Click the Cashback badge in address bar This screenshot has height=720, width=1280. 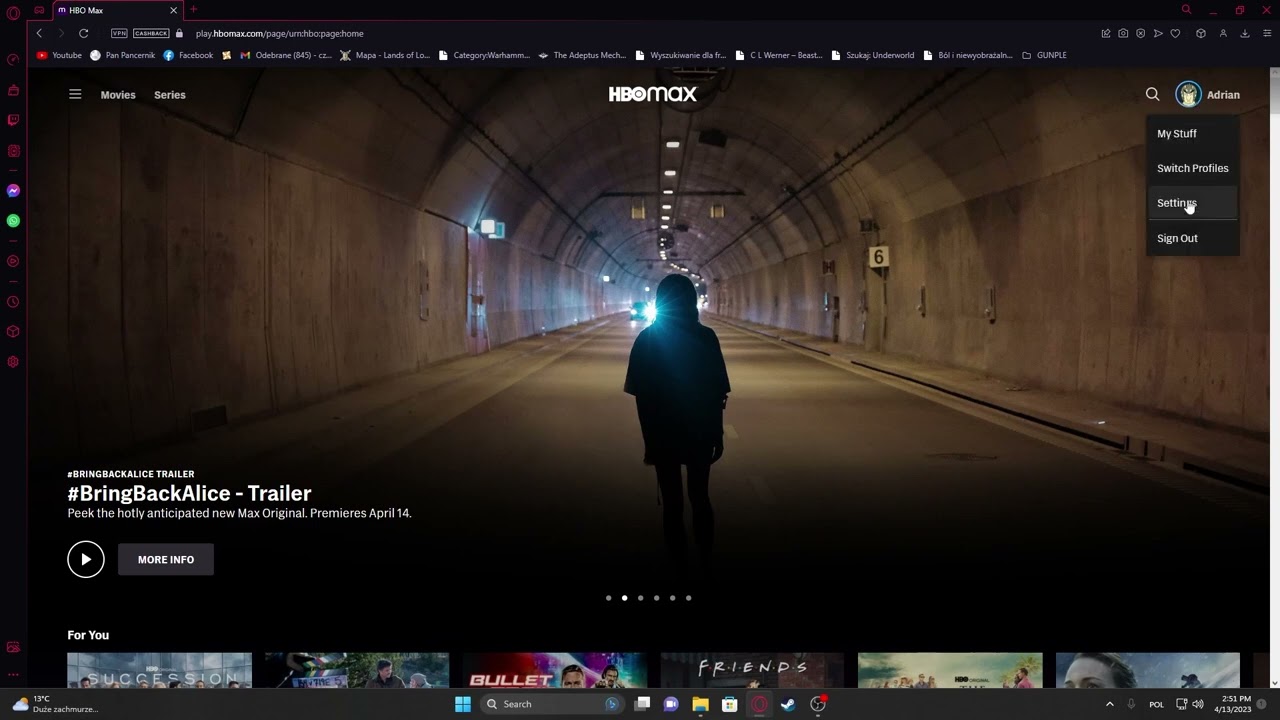tap(151, 33)
